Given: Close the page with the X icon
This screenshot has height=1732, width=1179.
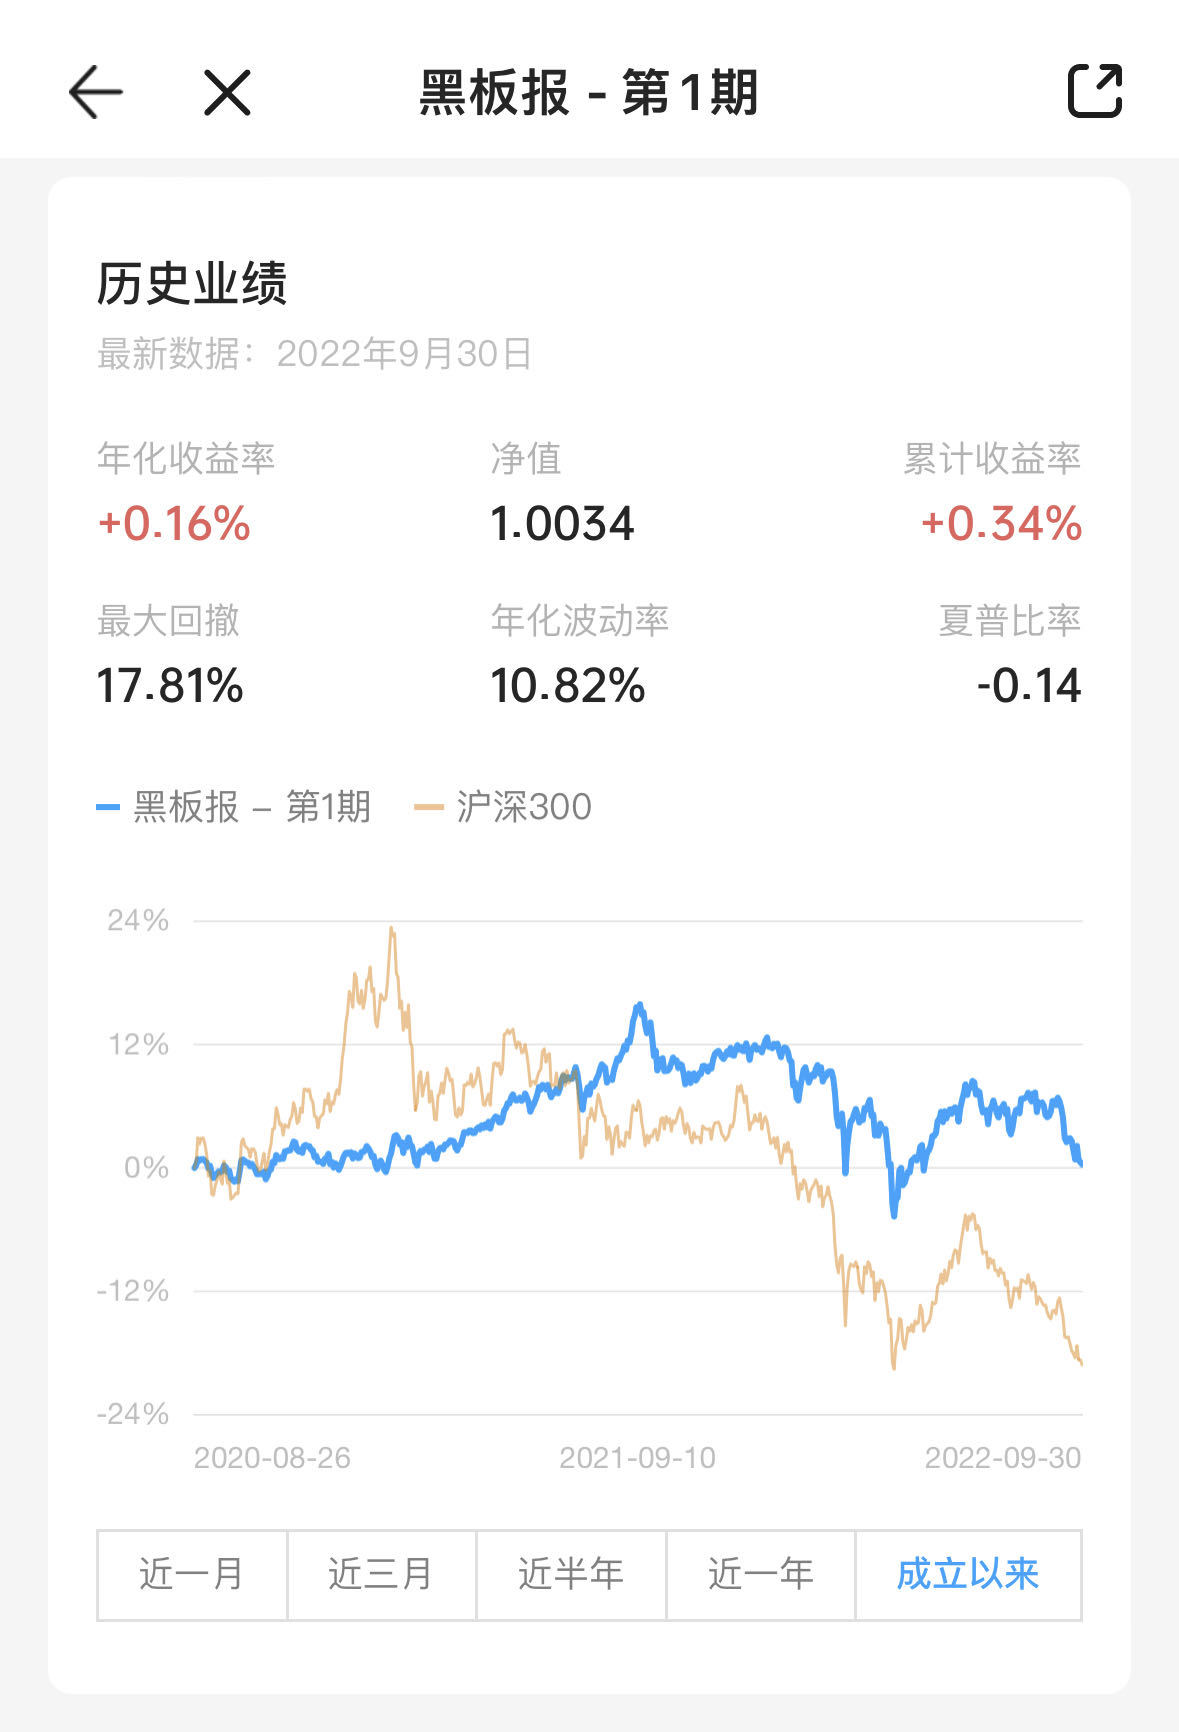Looking at the screenshot, I should (x=227, y=93).
